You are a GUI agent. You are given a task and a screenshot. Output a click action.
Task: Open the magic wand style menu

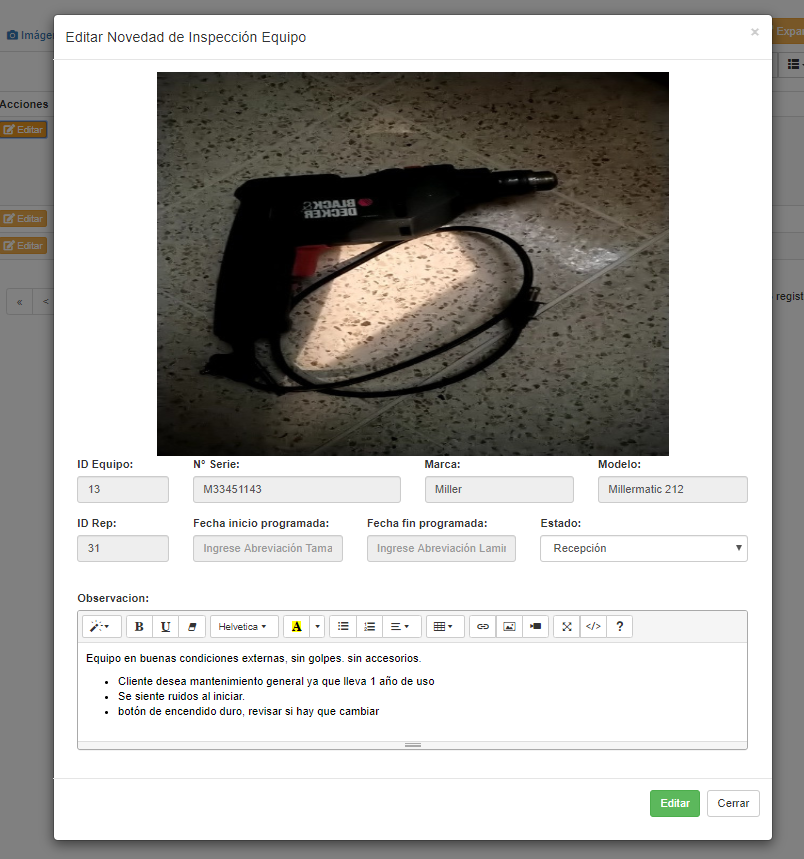102,627
